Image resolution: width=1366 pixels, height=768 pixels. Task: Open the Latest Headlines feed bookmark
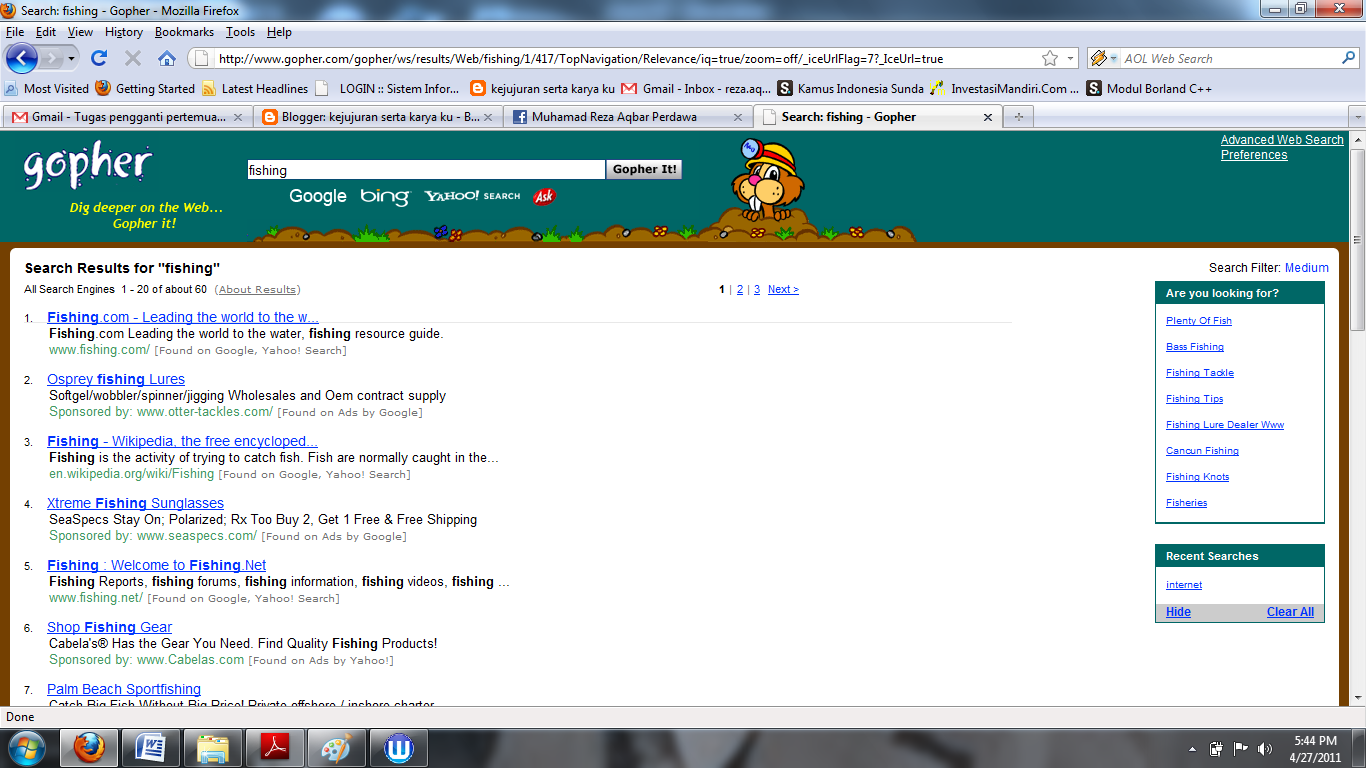[255, 88]
